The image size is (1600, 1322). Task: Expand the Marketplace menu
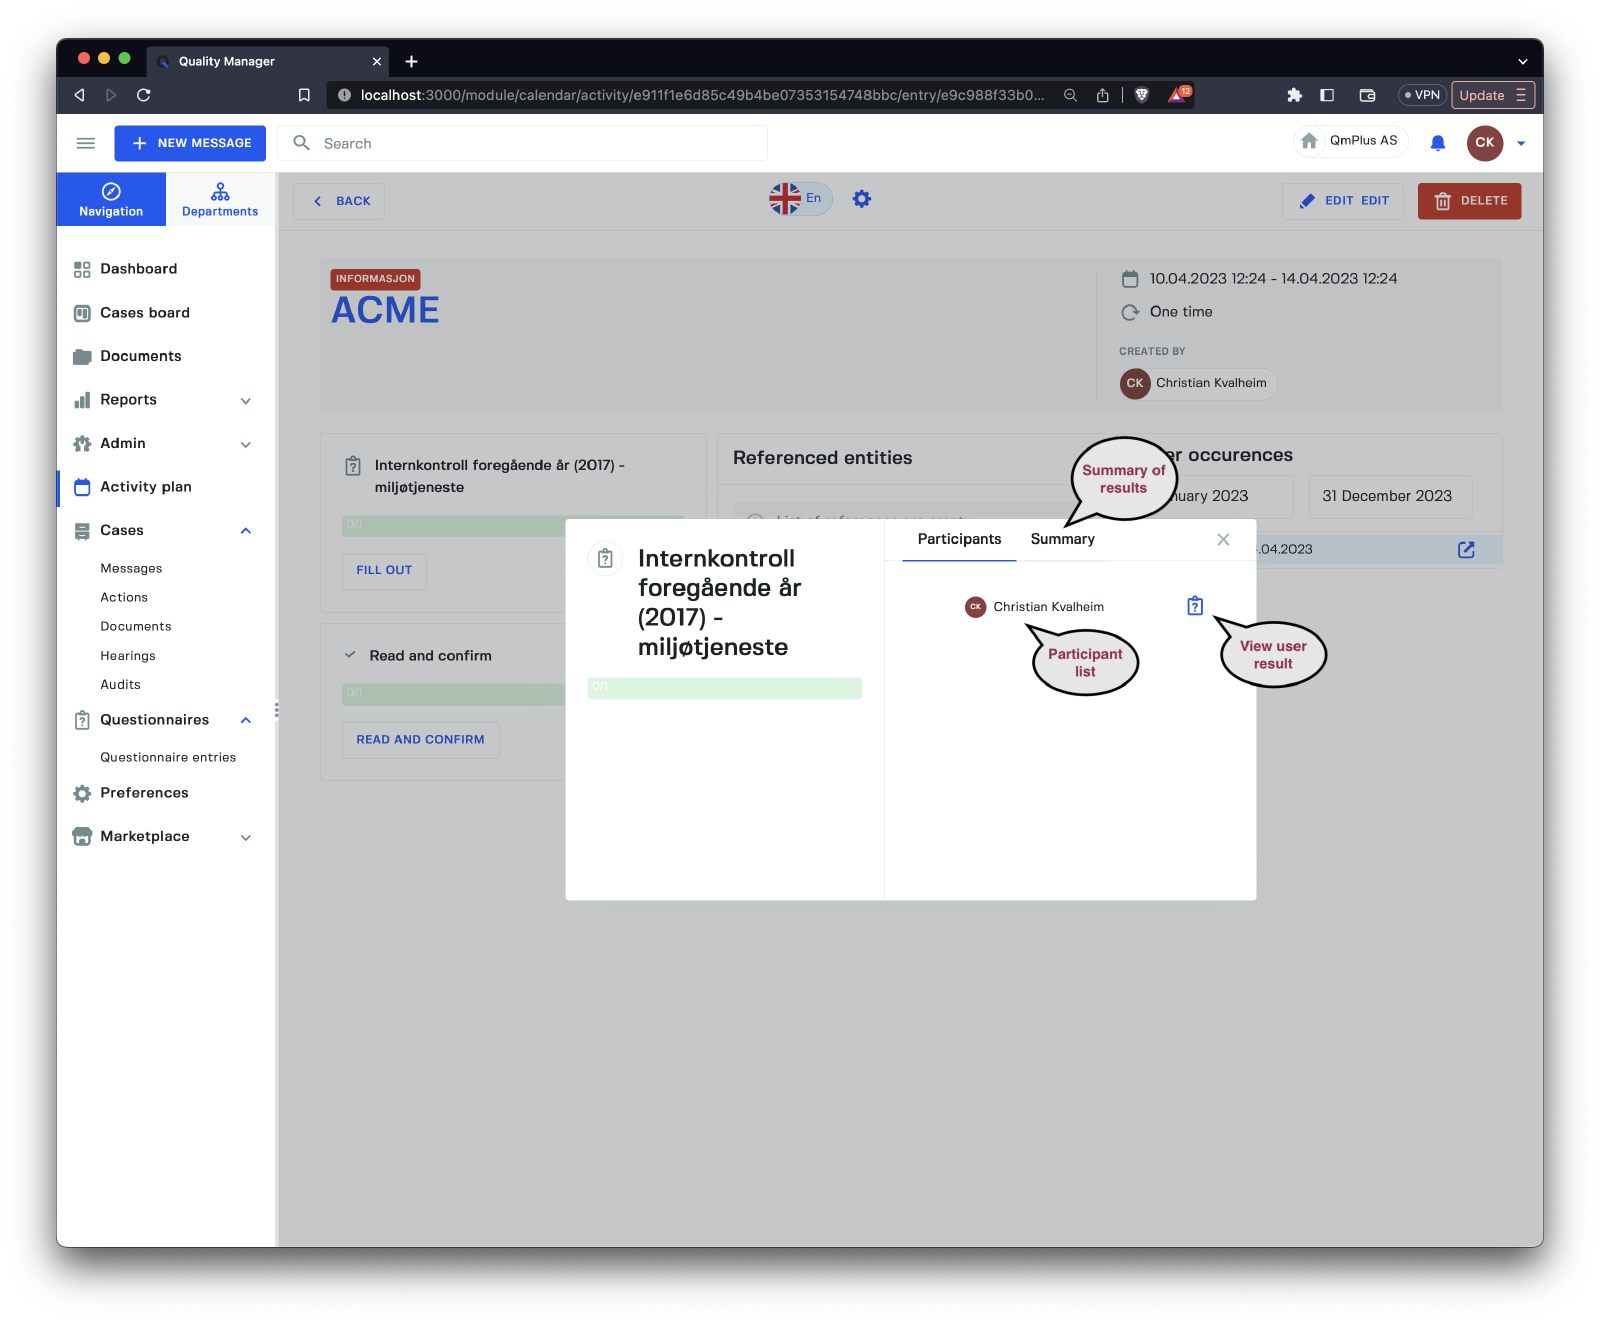[246, 837]
